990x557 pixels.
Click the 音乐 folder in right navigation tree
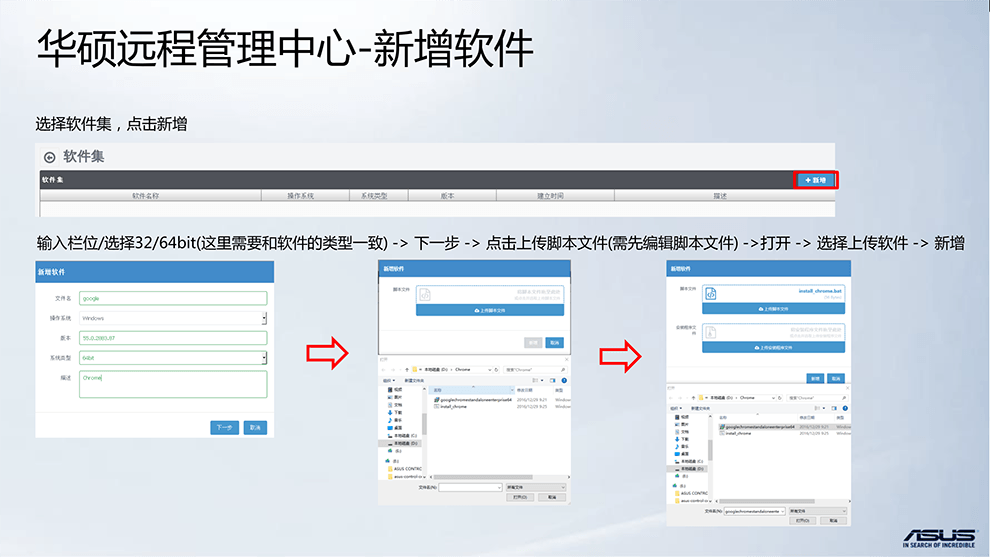click(x=683, y=445)
